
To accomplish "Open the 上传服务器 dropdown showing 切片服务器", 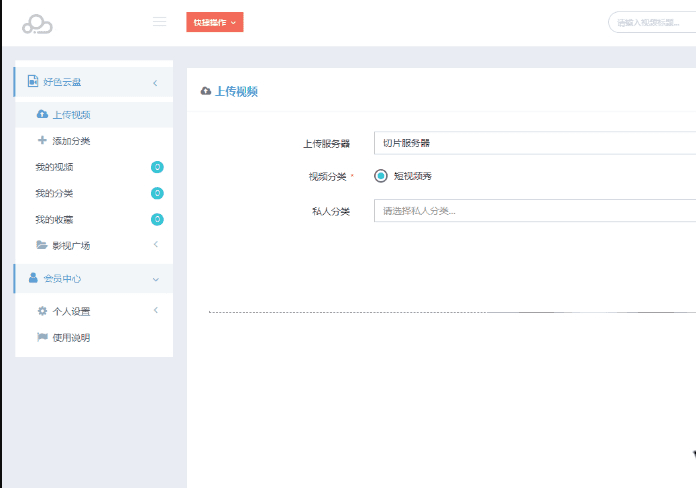I will 534,143.
